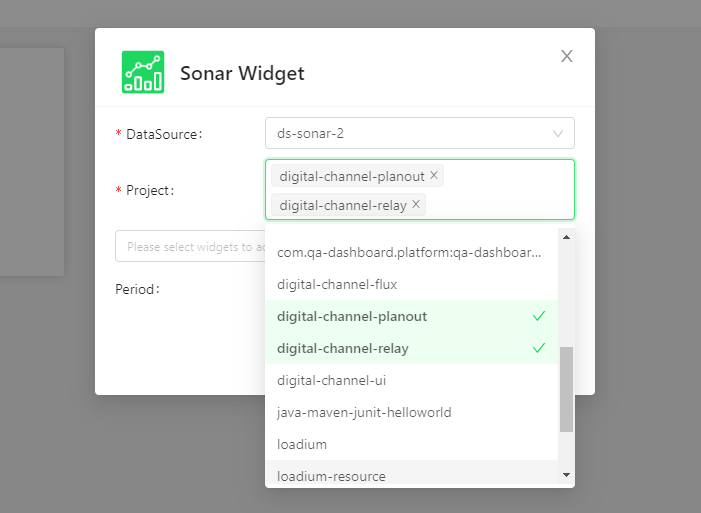Close the Sonar Widget dialog
The height and width of the screenshot is (513, 701).
tap(566, 56)
